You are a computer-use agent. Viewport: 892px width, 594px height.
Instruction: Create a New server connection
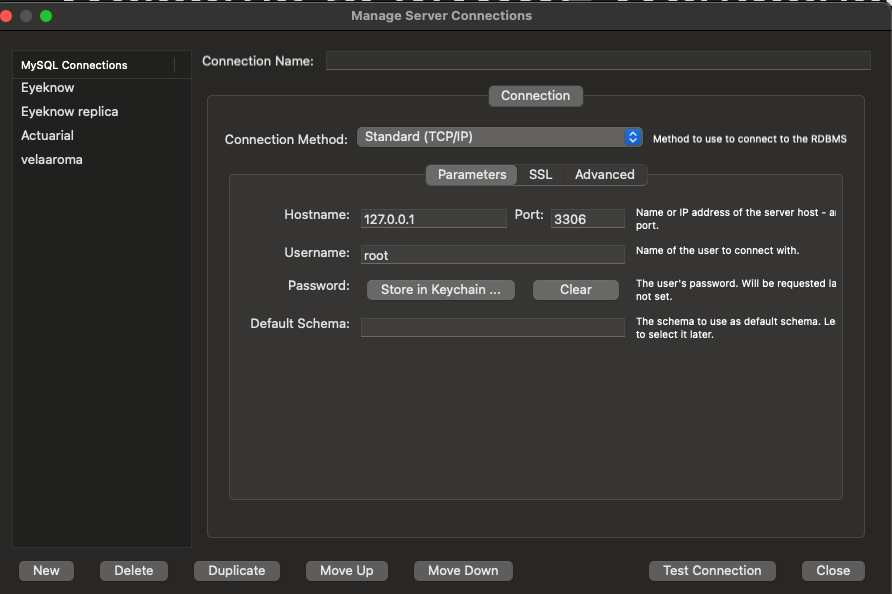click(x=46, y=570)
